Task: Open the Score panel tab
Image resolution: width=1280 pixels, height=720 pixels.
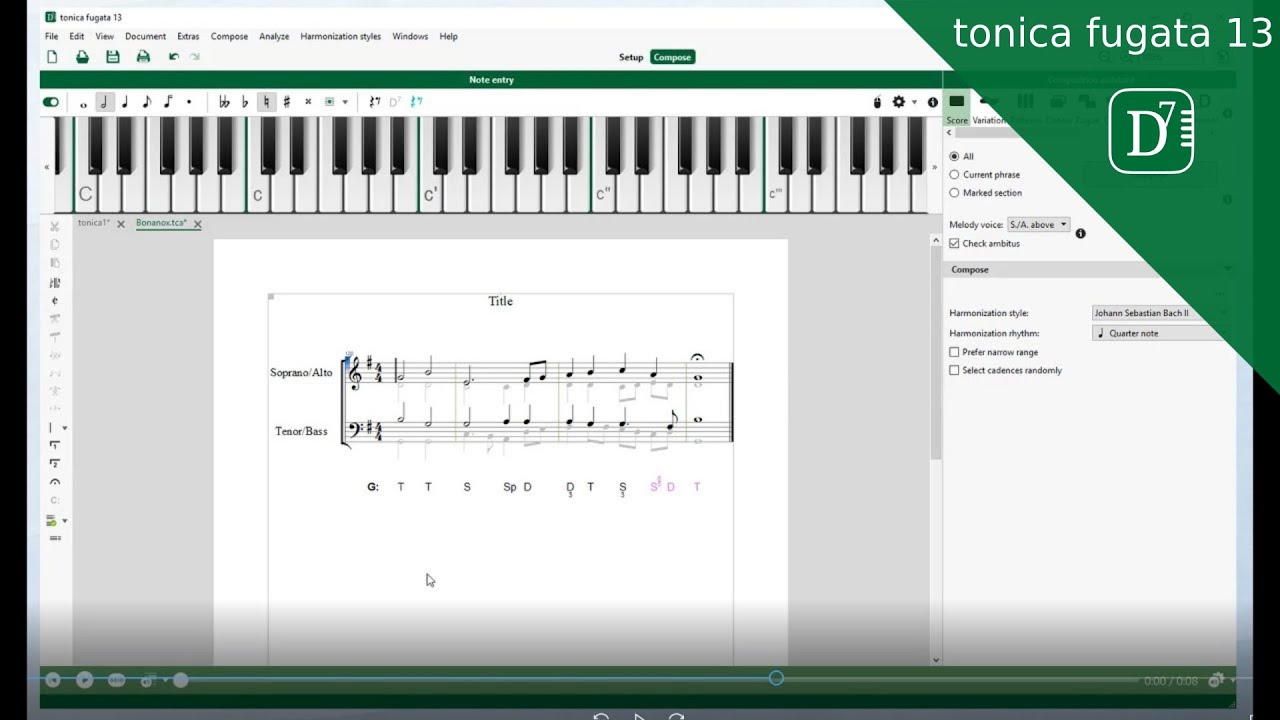Action: pyautogui.click(x=957, y=108)
